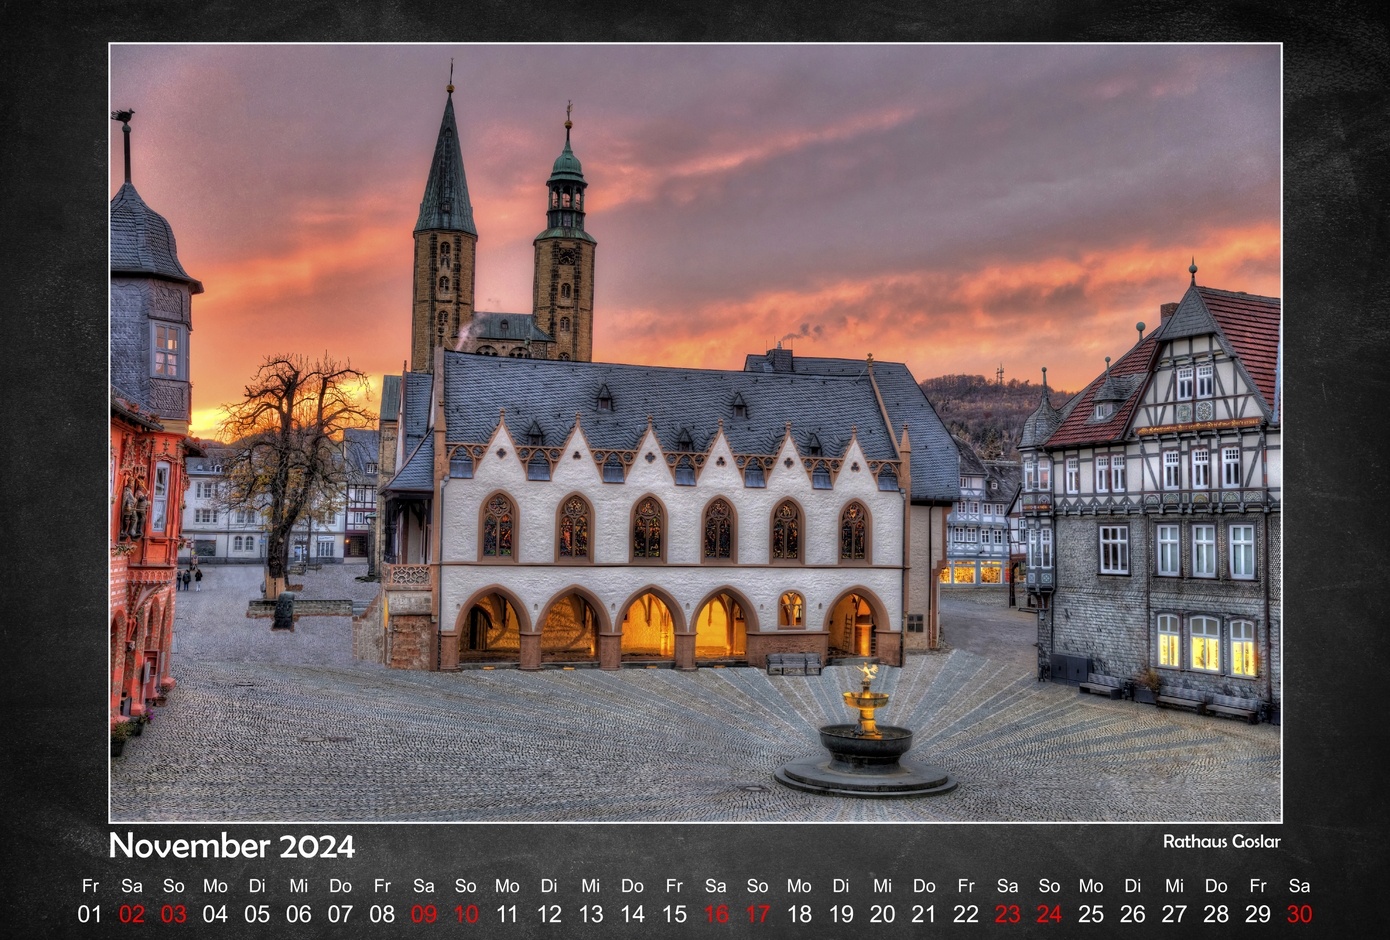The width and height of the screenshot is (1390, 940).
Task: Select date 15 in the calendar
Action: point(675,914)
